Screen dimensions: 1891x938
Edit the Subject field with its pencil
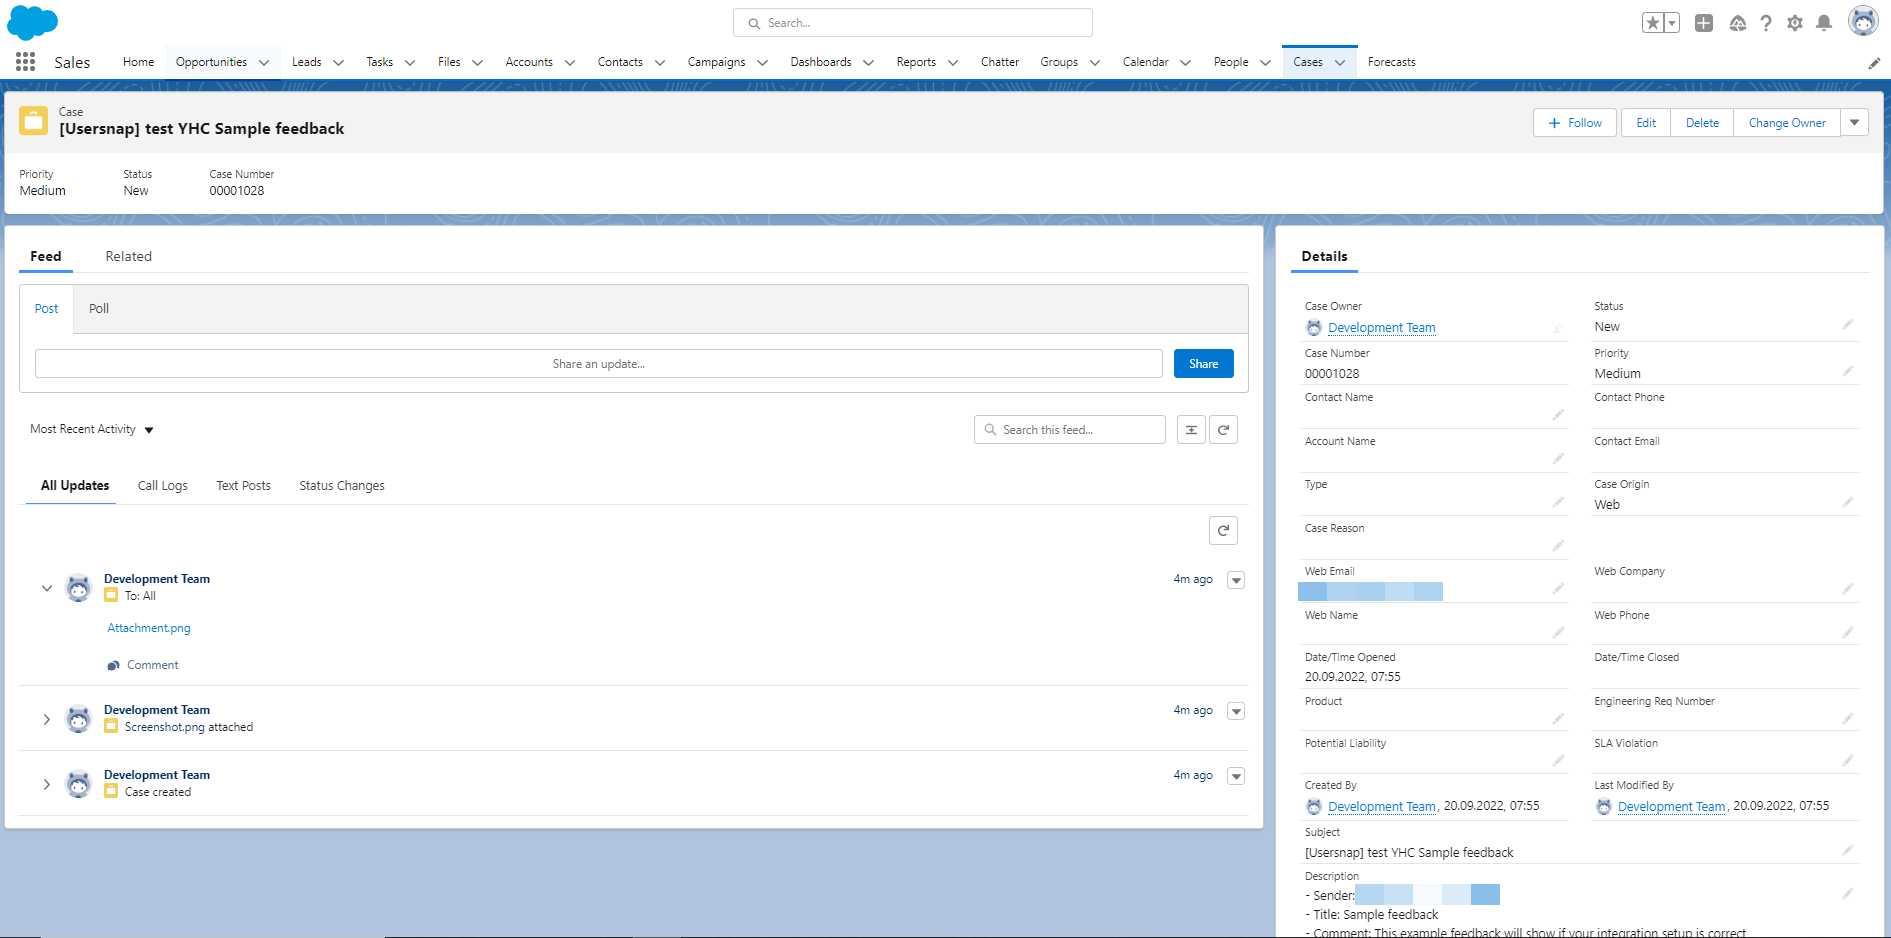pyautogui.click(x=1848, y=850)
